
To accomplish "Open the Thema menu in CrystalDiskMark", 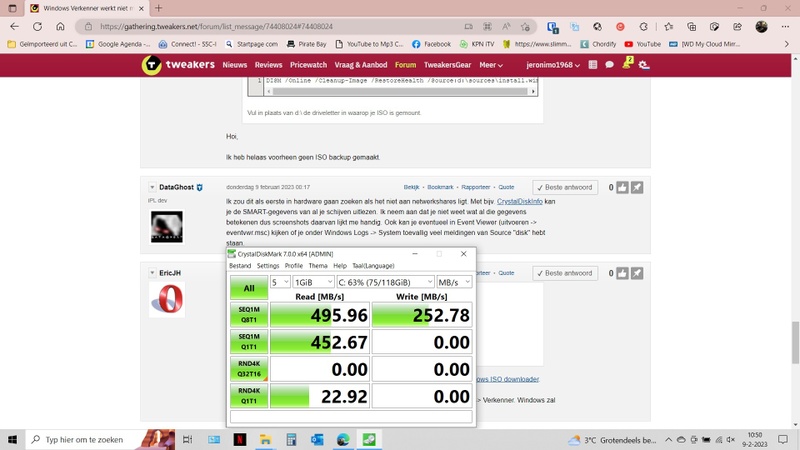I will 318,266.
